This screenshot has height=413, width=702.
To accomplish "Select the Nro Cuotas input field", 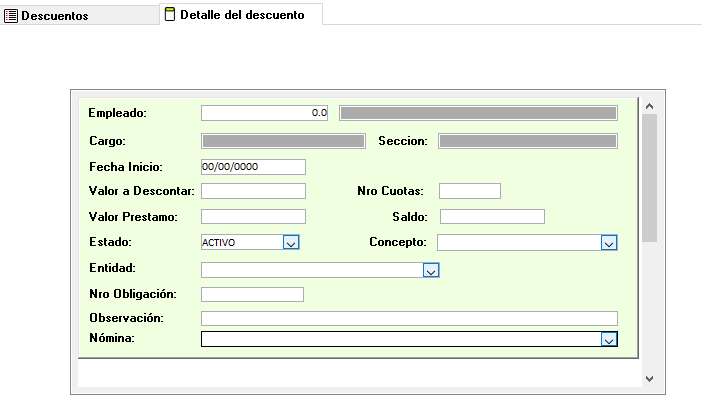I will coord(469,191).
